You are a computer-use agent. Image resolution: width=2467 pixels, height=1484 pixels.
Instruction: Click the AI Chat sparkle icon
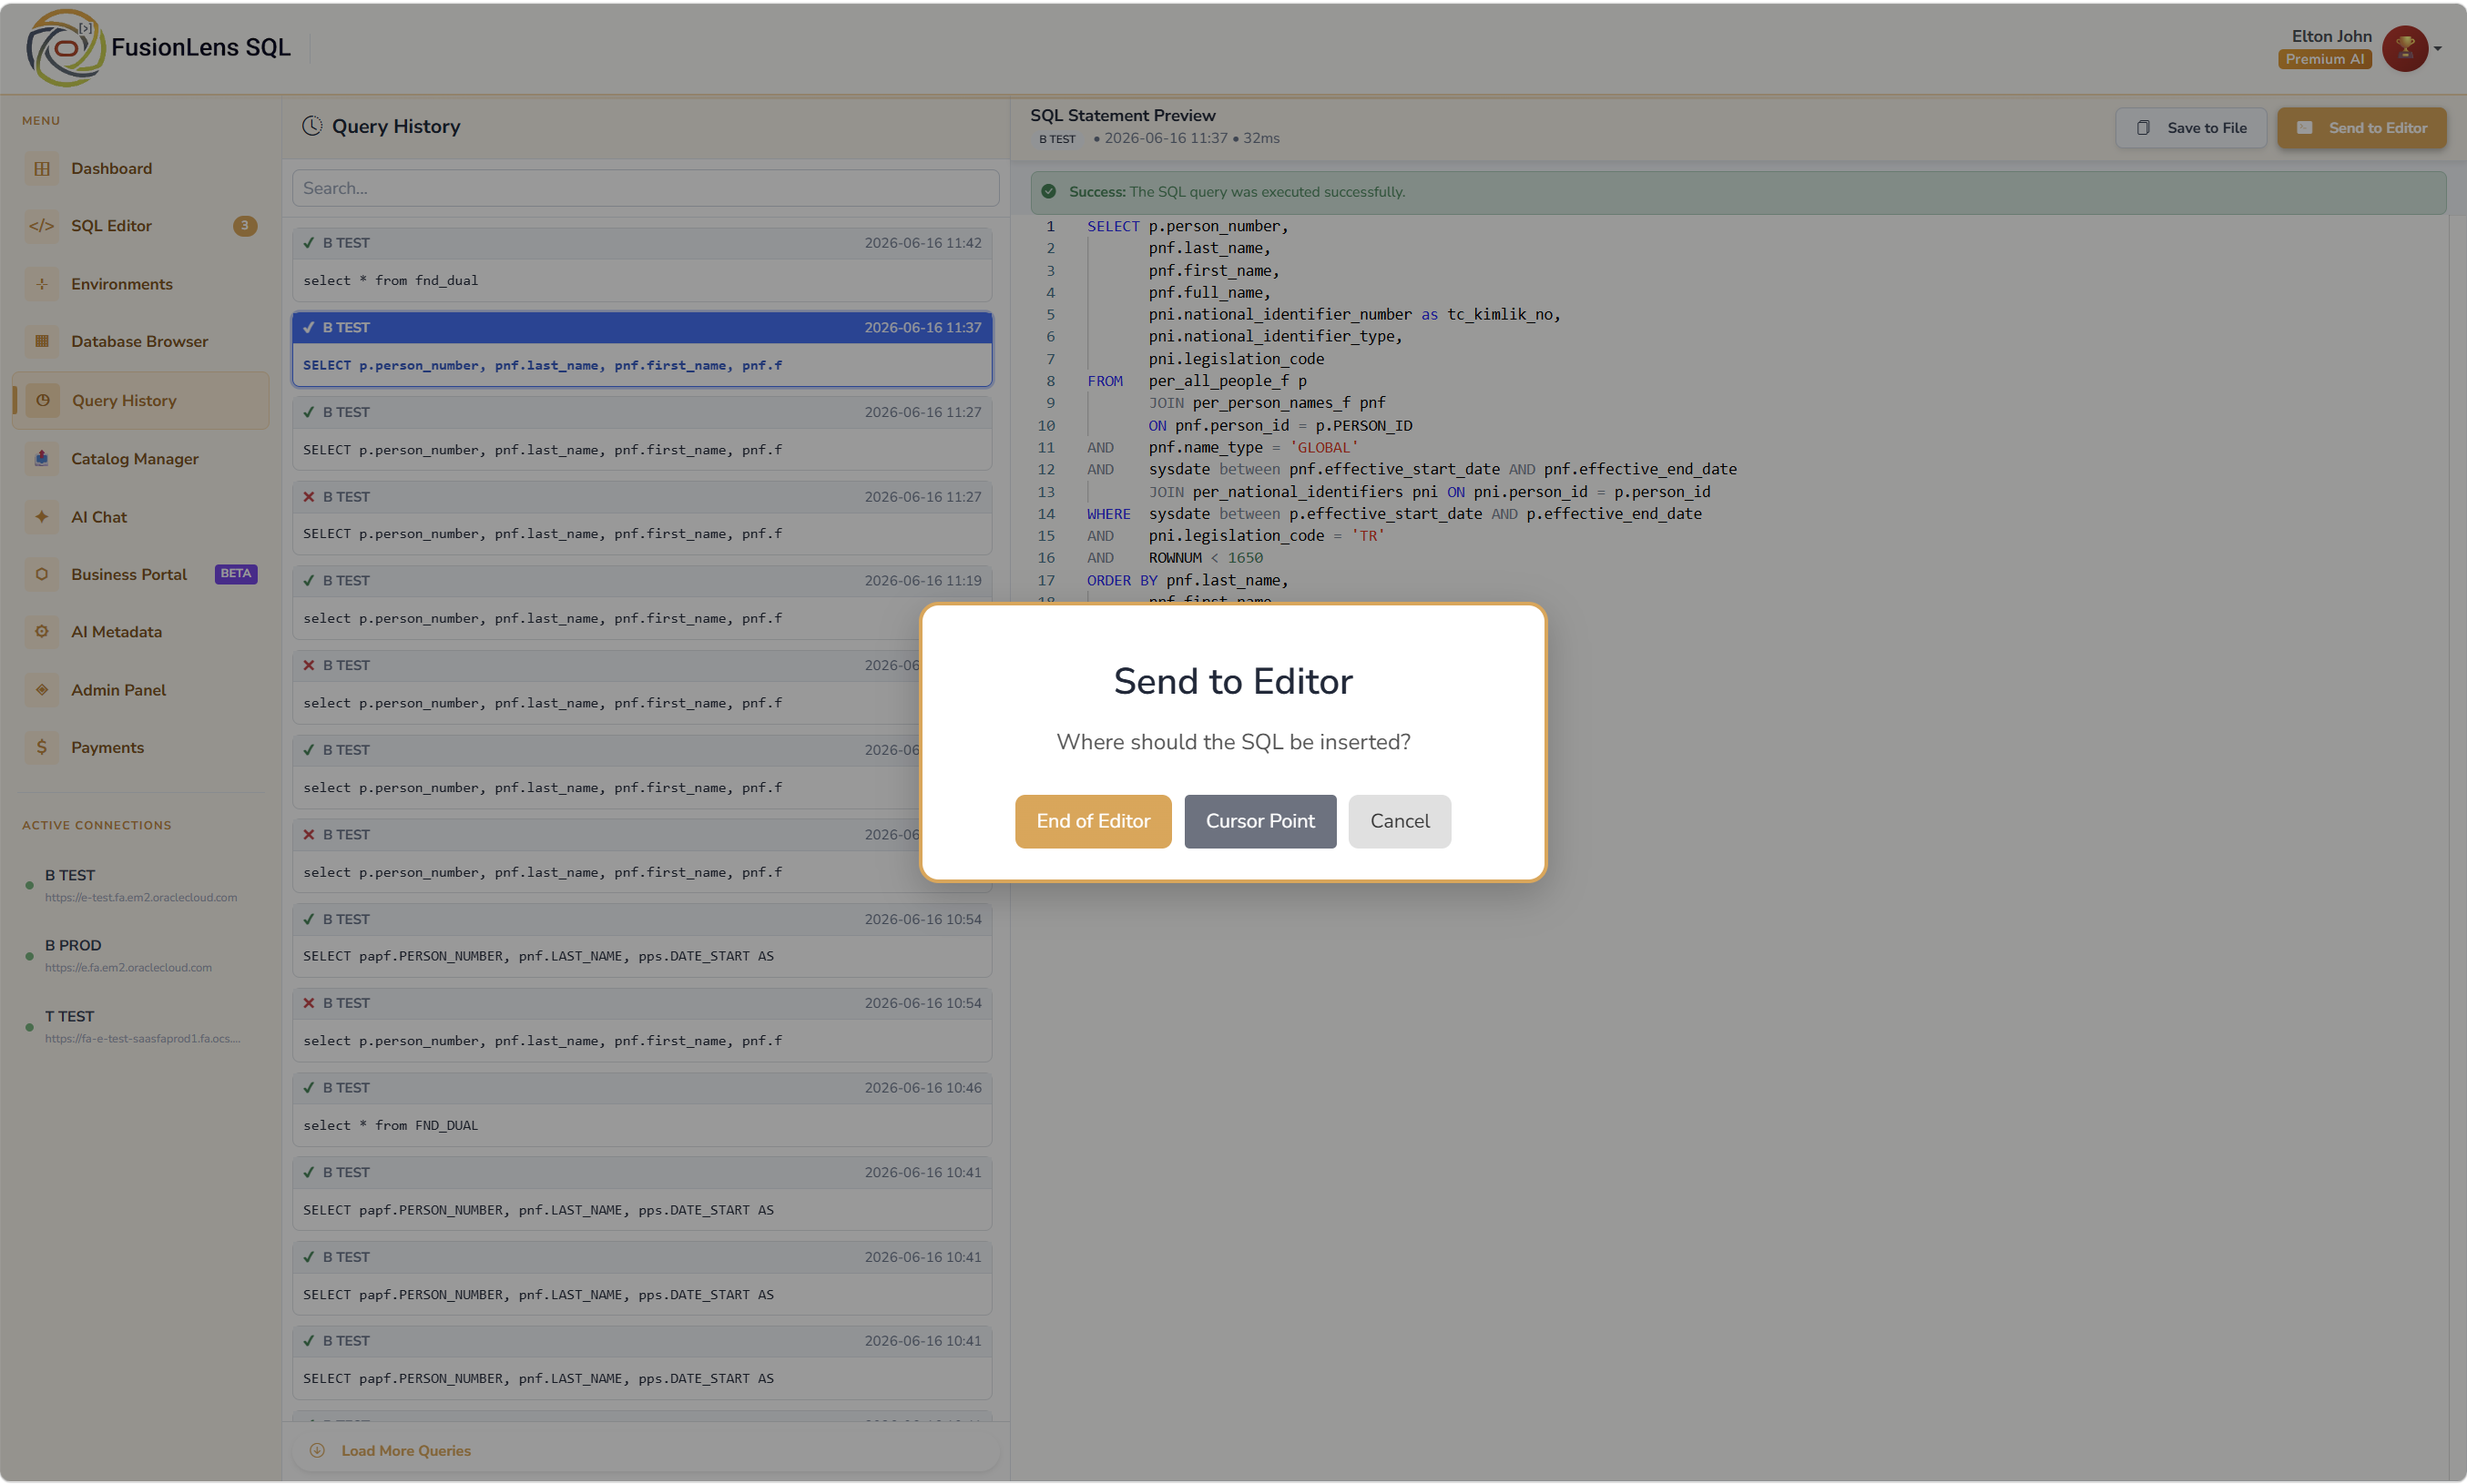pyautogui.click(x=42, y=517)
